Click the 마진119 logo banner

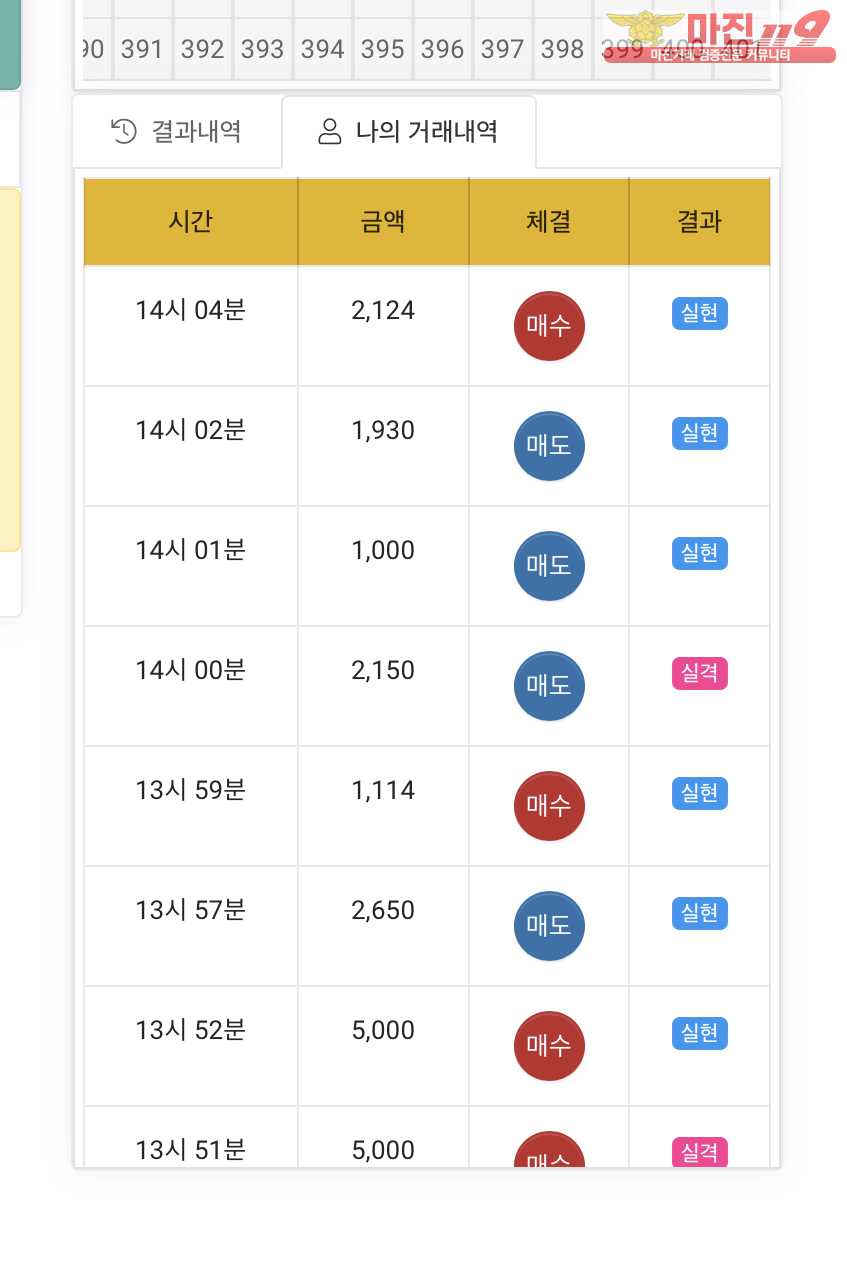pos(720,37)
